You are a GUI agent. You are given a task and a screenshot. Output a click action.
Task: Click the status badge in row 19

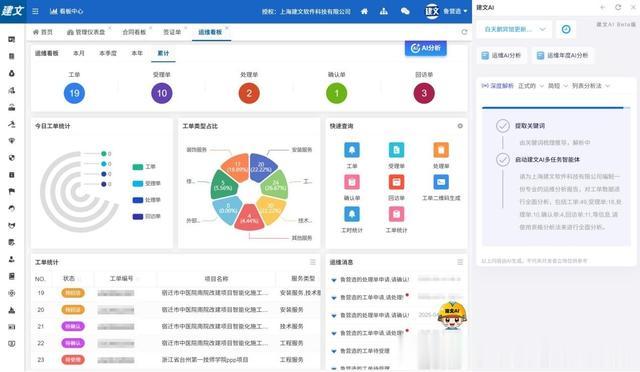[73, 293]
